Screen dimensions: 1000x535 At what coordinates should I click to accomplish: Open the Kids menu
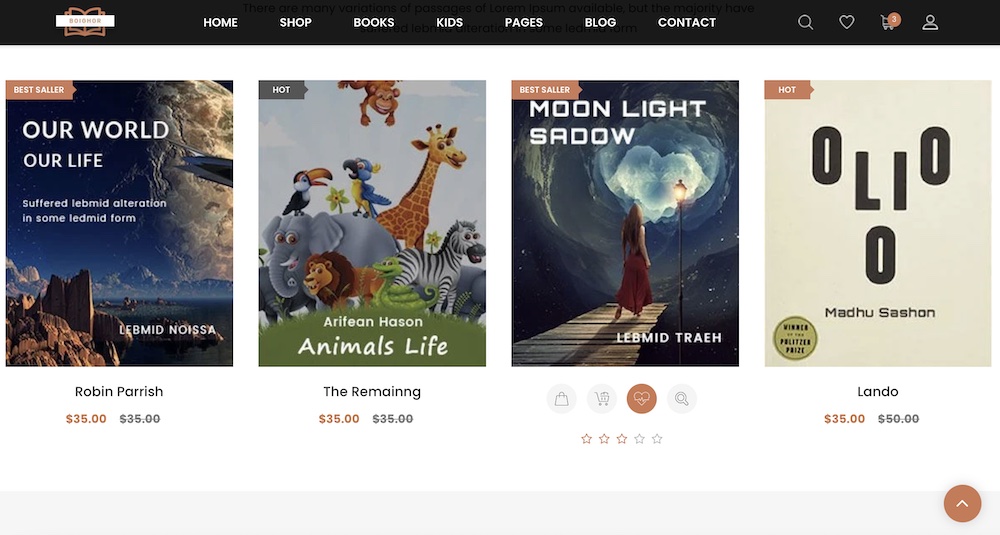tap(450, 22)
